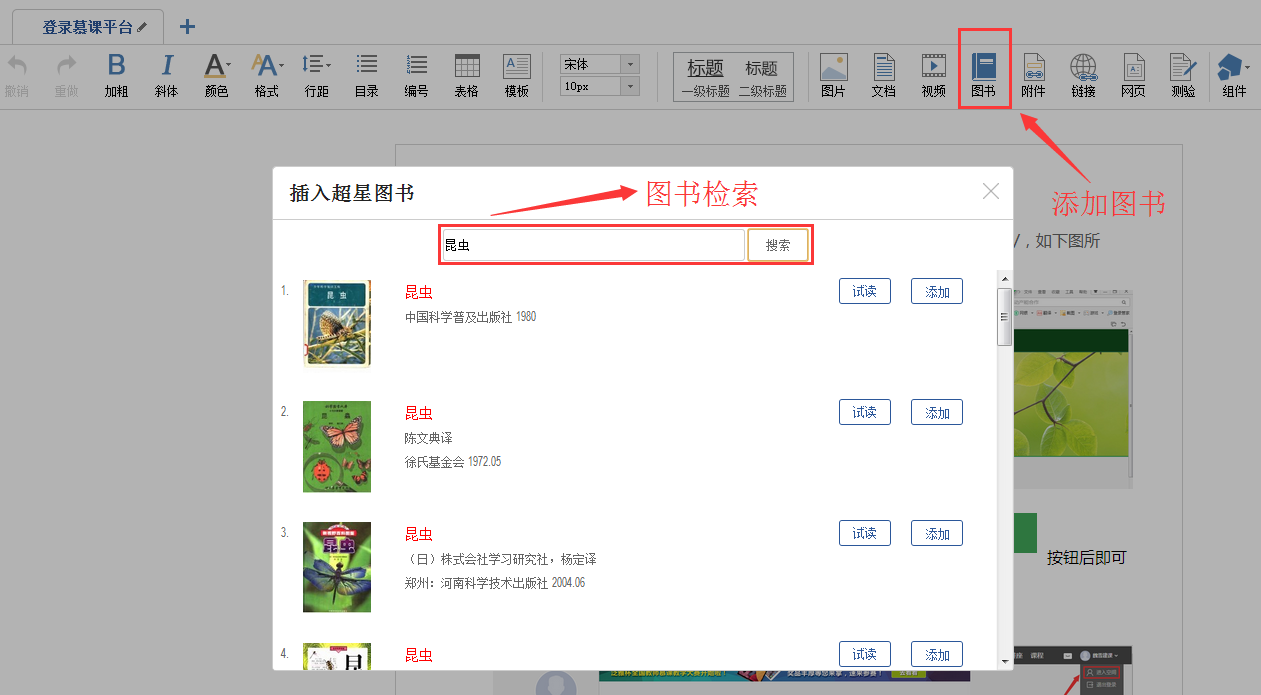Click the pencil edit icon on the tab

coord(142,27)
